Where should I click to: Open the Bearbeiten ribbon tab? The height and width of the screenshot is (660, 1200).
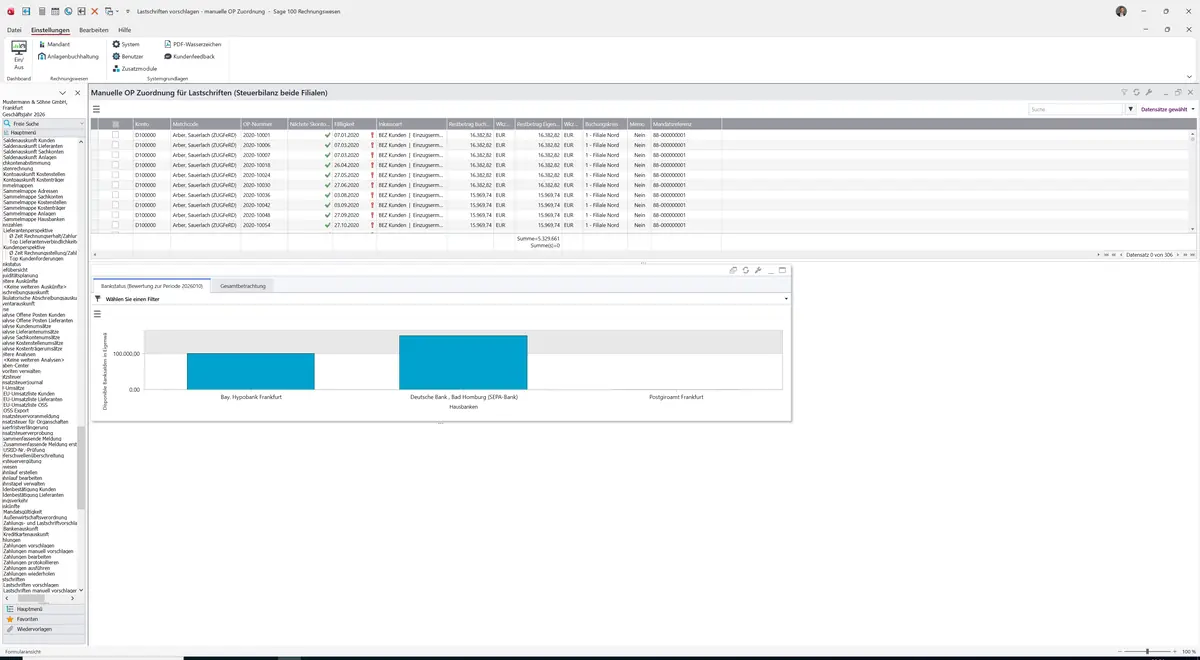click(94, 30)
